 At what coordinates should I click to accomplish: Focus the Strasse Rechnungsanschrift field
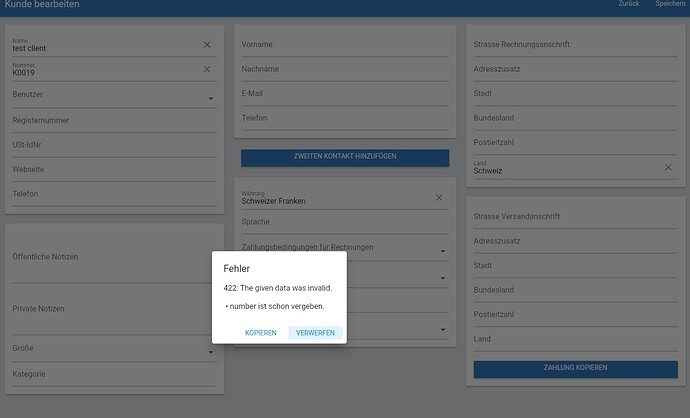point(576,45)
